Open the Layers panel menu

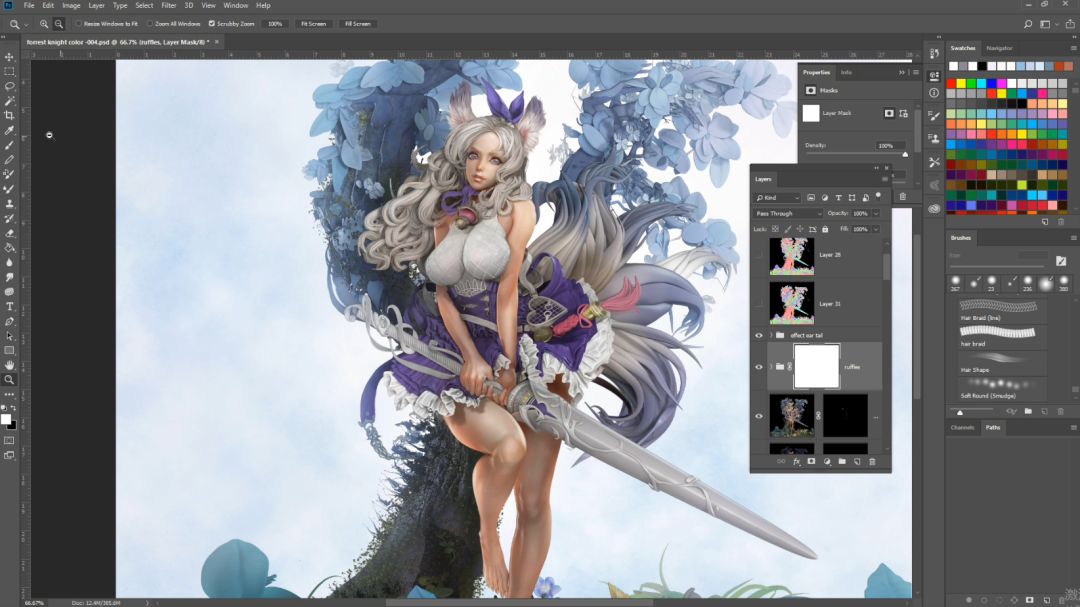coord(885,179)
